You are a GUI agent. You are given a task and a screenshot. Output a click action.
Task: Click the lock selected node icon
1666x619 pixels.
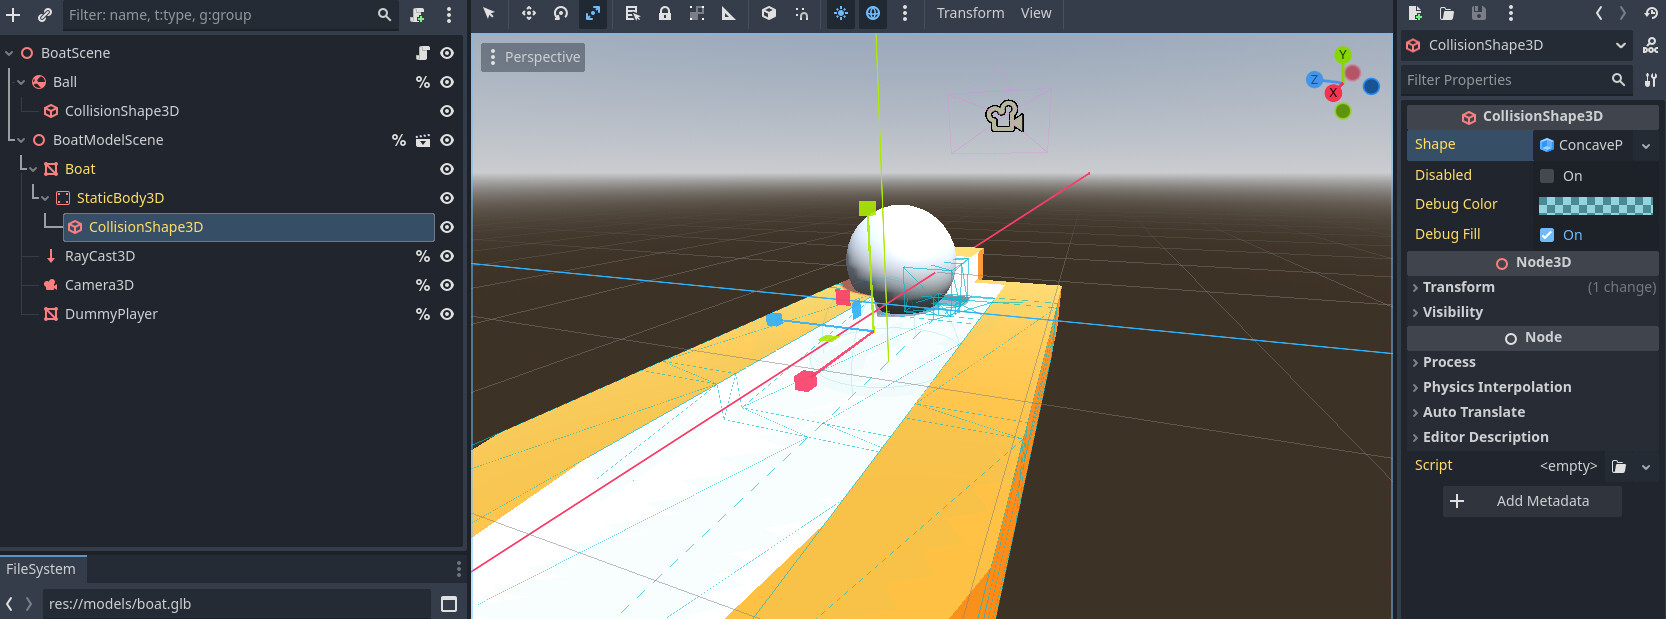pos(665,13)
